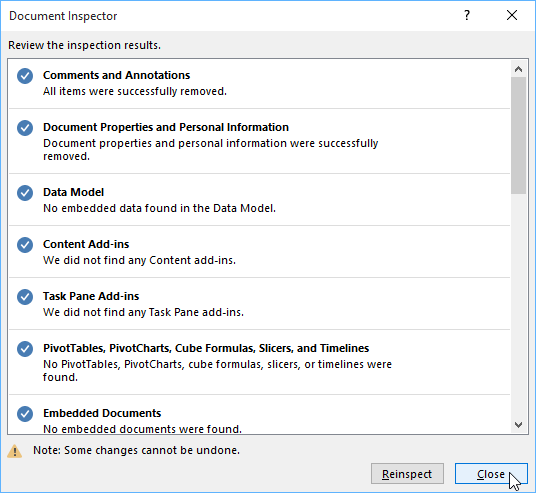This screenshot has height=493, width=536.
Task: Click the scroll up arrow
Action: coord(519,69)
